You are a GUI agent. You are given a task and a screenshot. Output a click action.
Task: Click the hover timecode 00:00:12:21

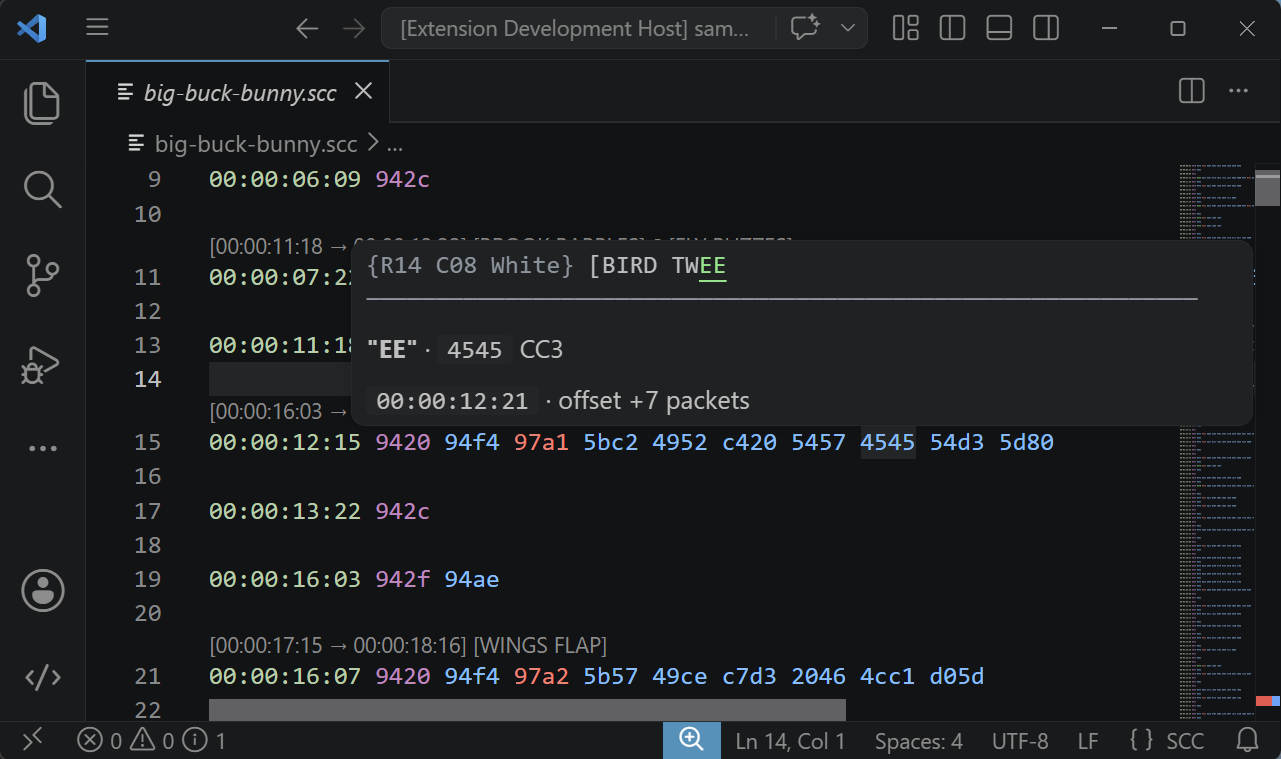[452, 401]
